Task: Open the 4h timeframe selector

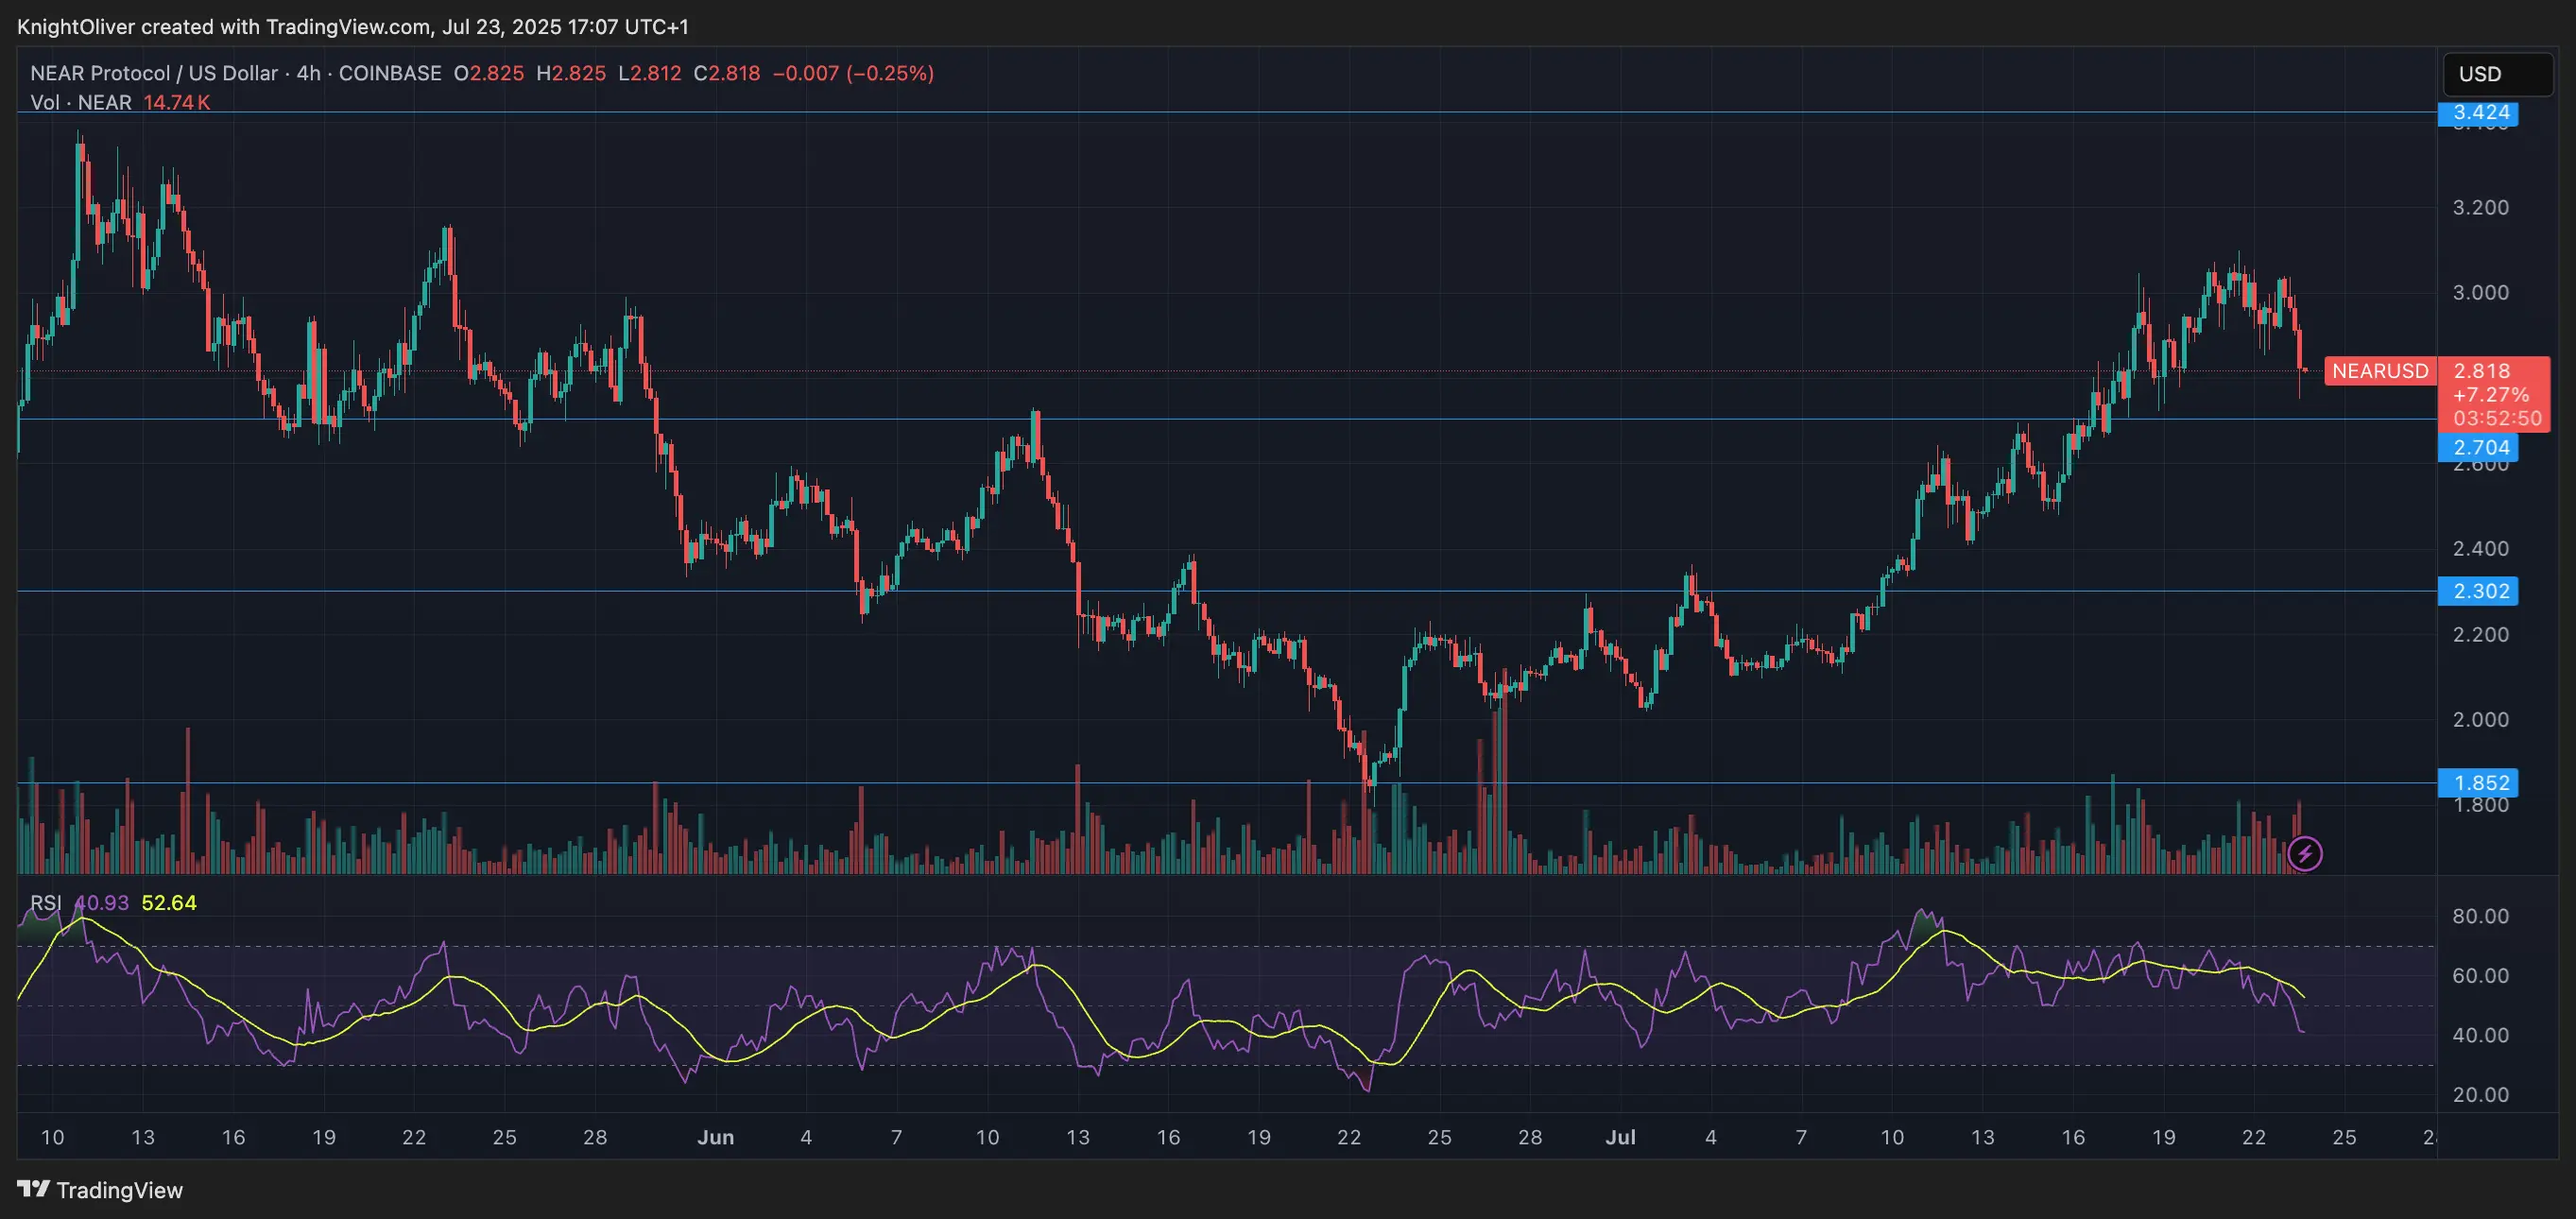Action: [x=310, y=73]
